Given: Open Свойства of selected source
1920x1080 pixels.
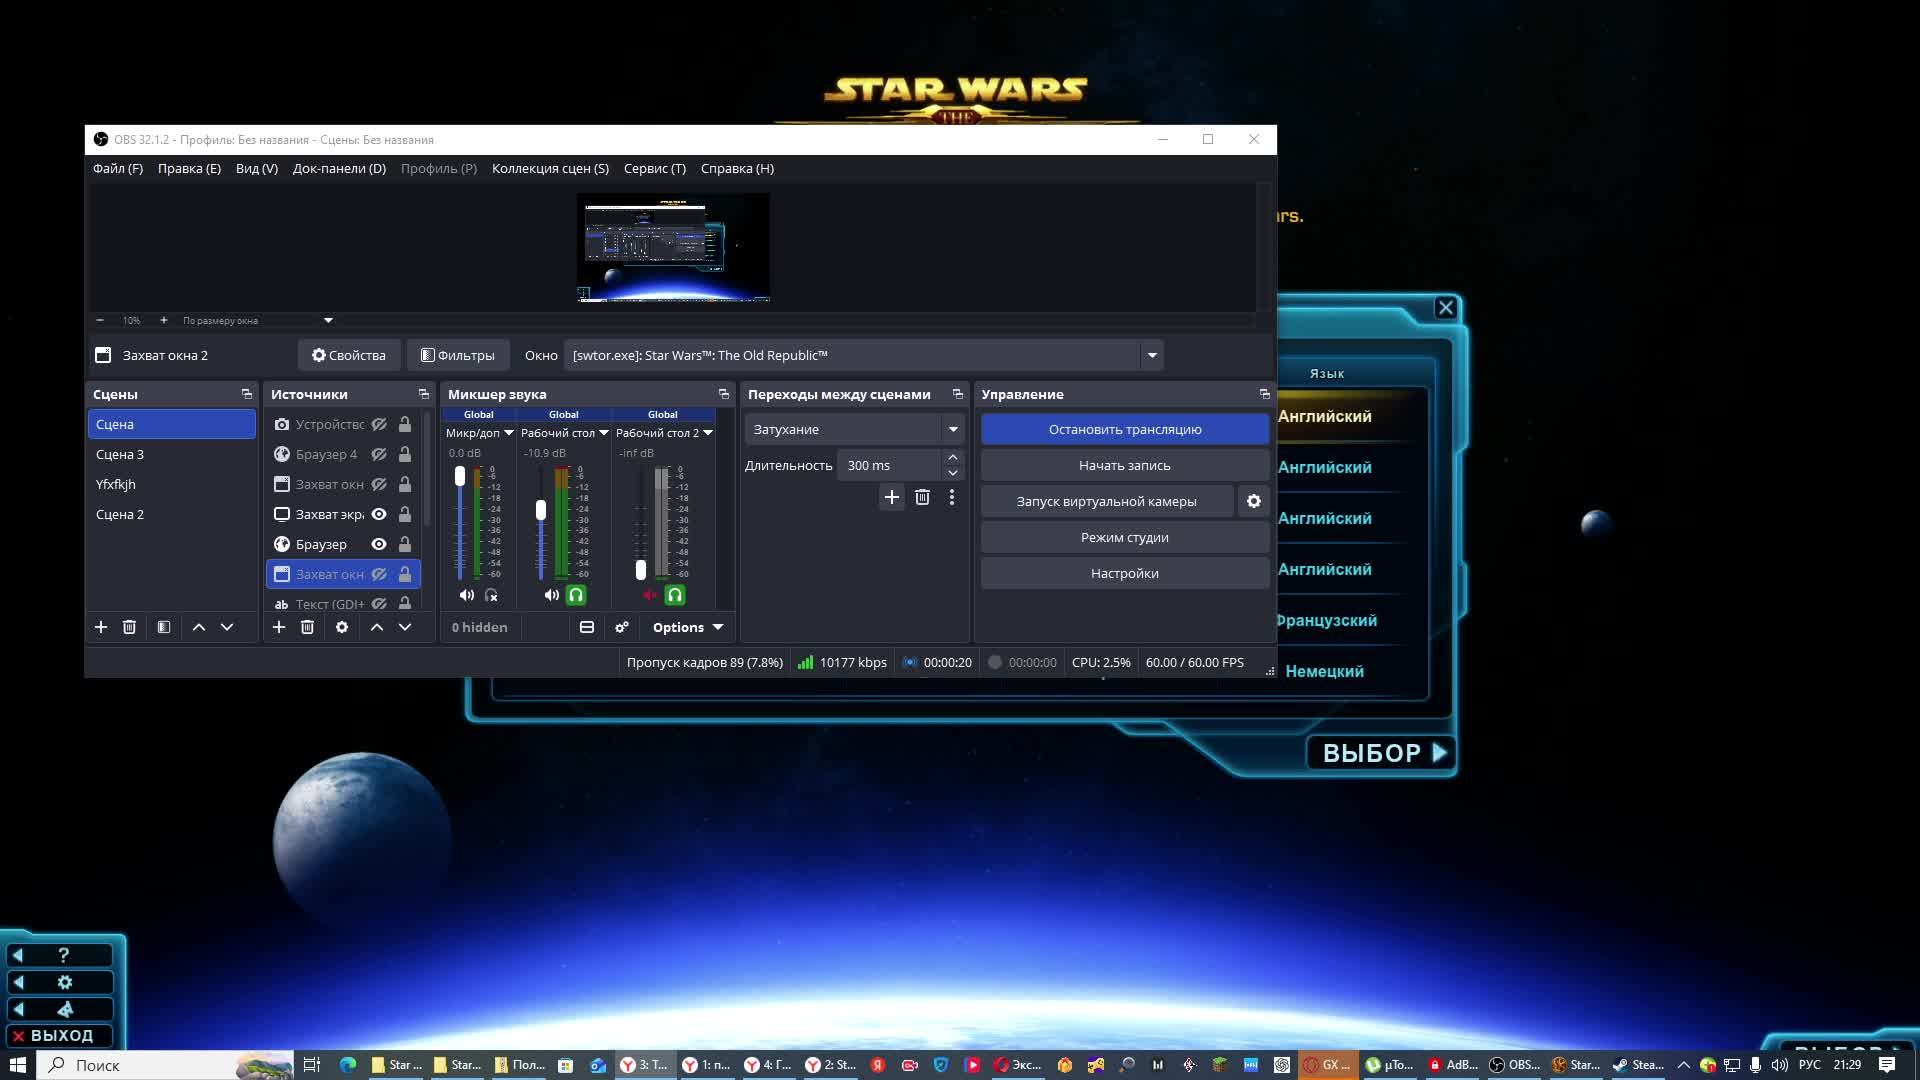Looking at the screenshot, I should (x=348, y=355).
